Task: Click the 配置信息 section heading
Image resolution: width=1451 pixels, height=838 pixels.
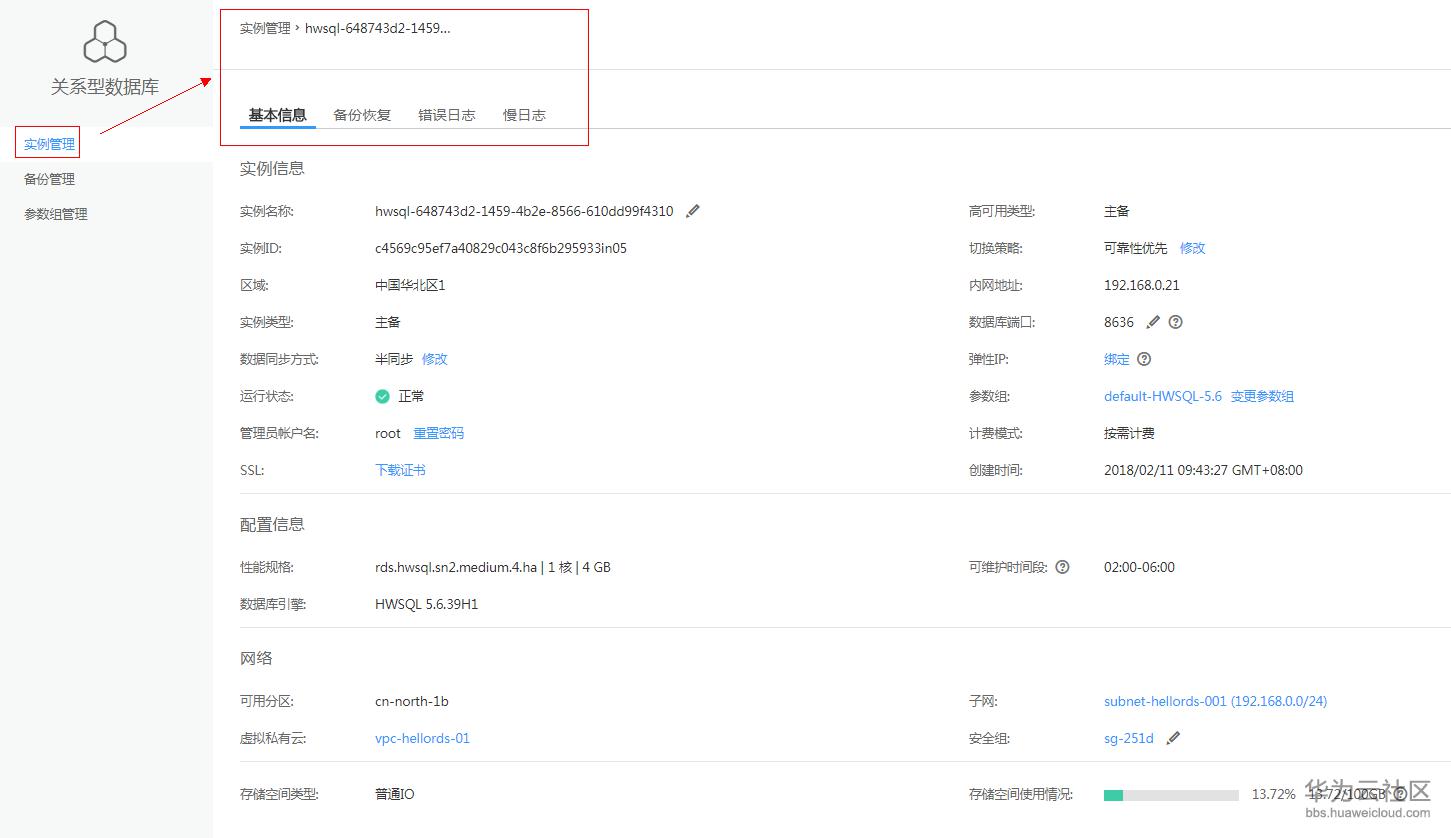Action: pyautogui.click(x=272, y=524)
